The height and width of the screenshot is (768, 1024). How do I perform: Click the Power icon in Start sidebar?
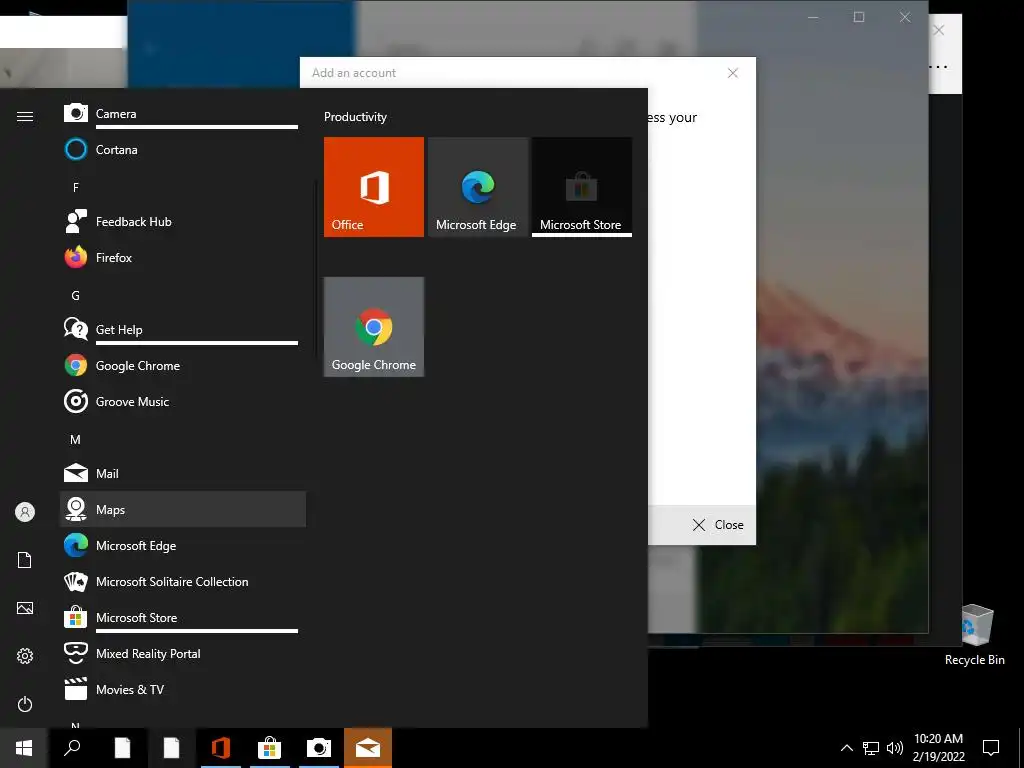25,704
